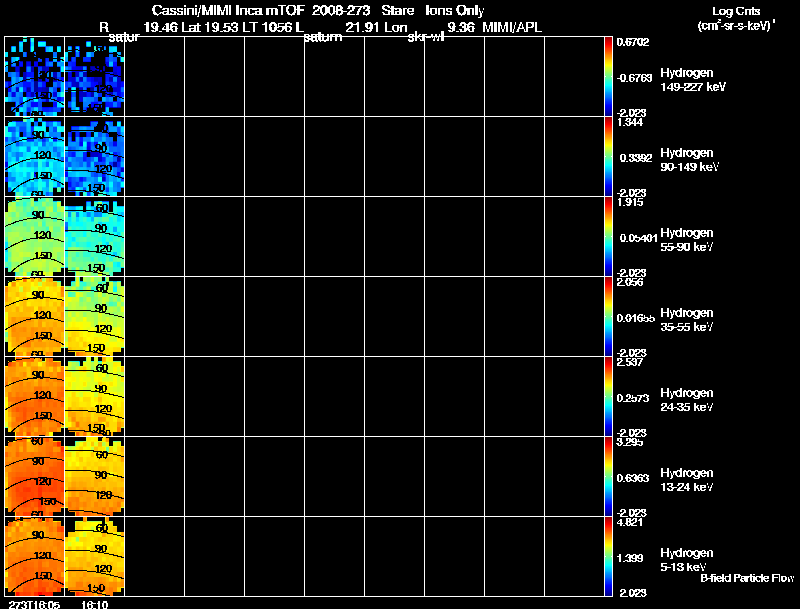
Task: Click the '2.056' colorbar maximum value
Action: (x=630, y=283)
